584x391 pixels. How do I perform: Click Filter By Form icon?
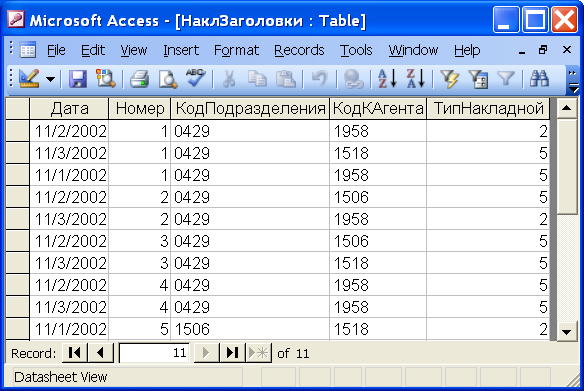478,79
